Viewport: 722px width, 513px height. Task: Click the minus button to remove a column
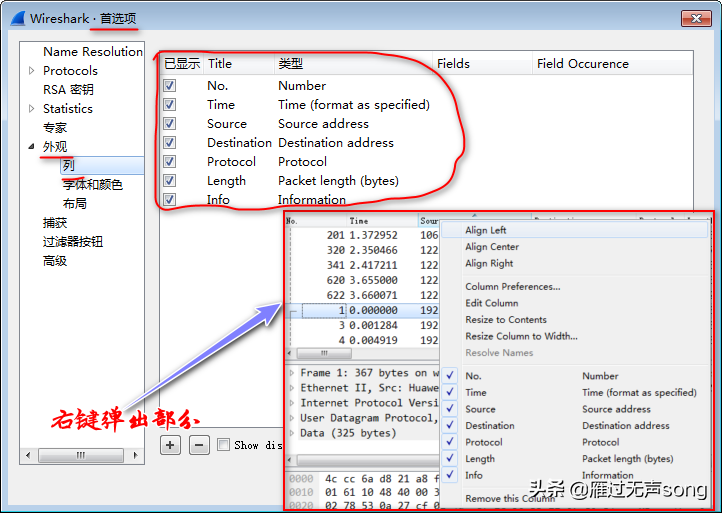coord(199,445)
